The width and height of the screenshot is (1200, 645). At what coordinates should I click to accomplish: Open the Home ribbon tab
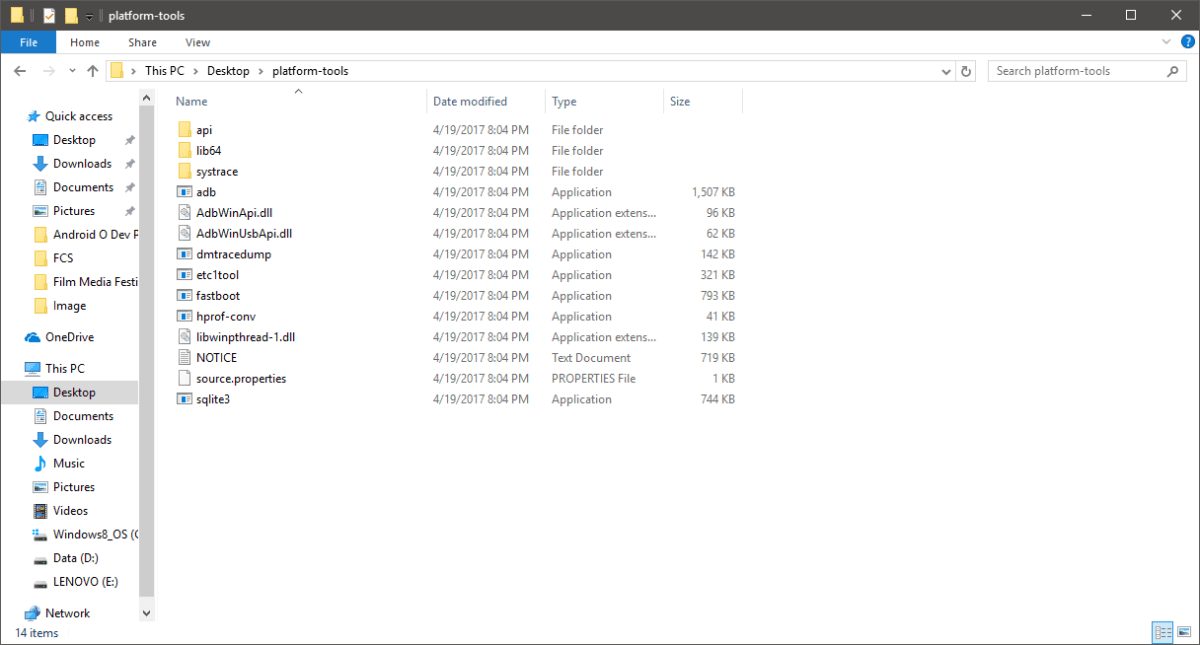point(85,42)
